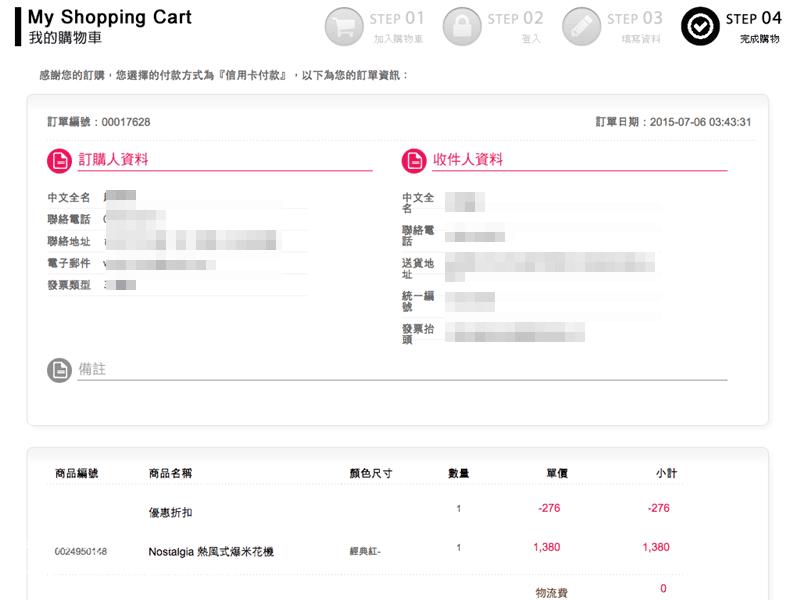Viewport: 800px width, 600px height.
Task: Click the 加入購物車 caption under Step 01
Action: (x=398, y=39)
